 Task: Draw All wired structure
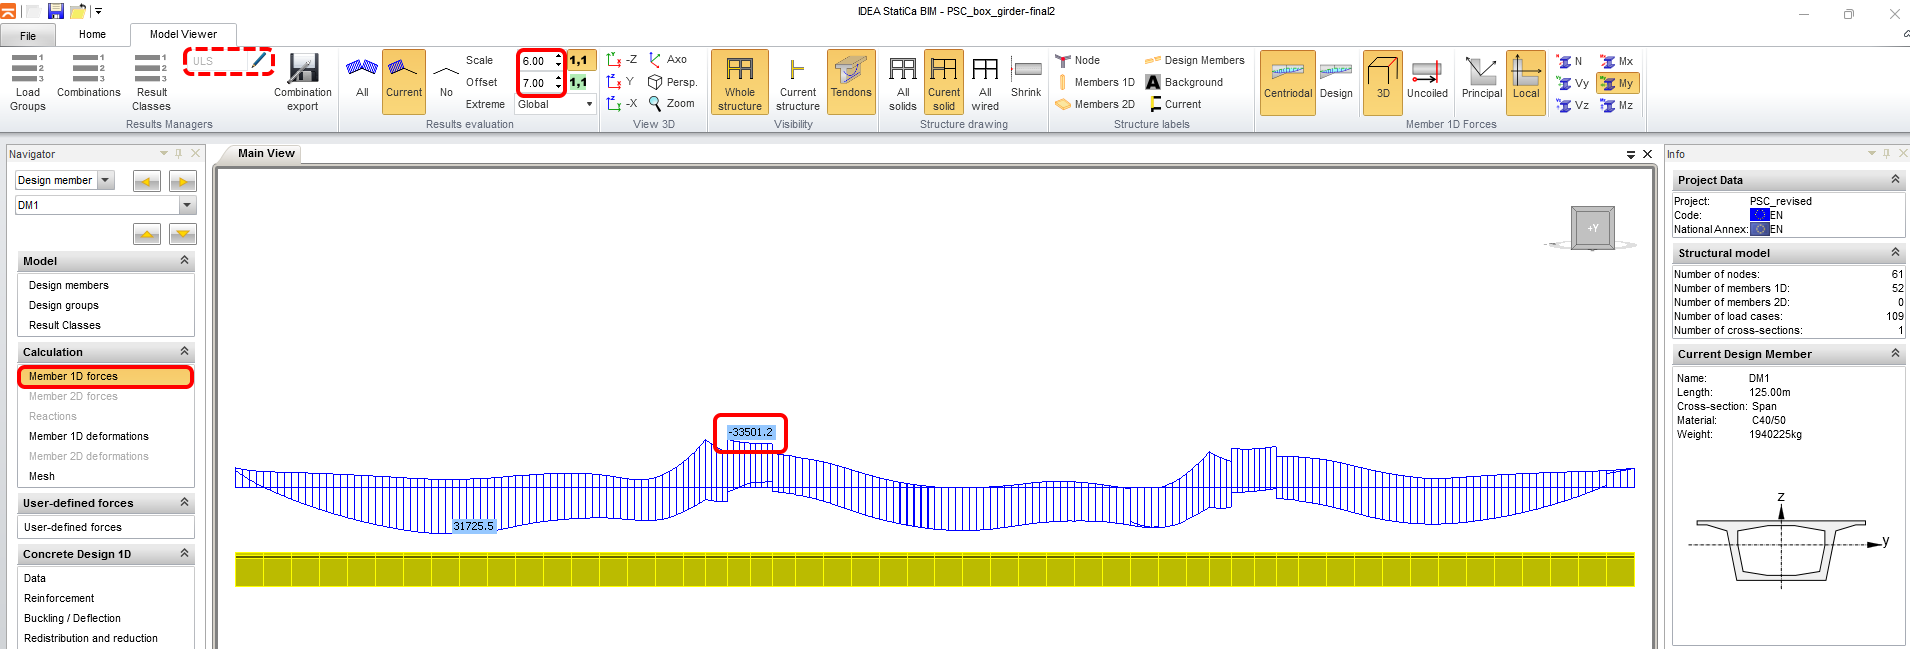pyautogui.click(x=985, y=82)
